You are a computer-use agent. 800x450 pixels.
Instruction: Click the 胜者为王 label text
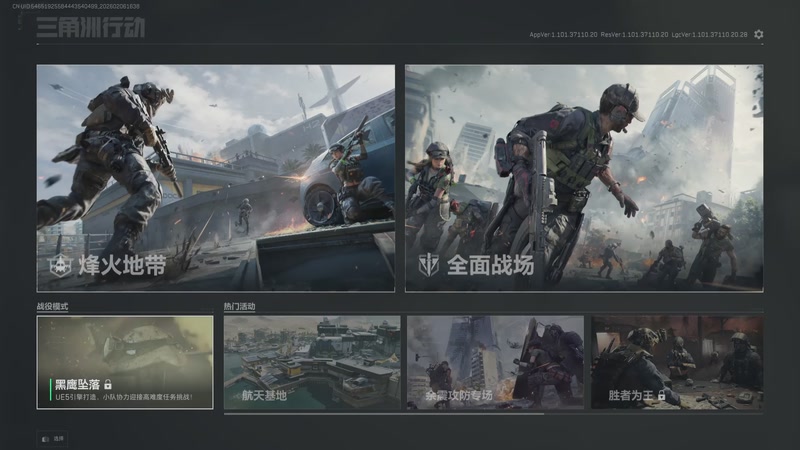click(631, 395)
